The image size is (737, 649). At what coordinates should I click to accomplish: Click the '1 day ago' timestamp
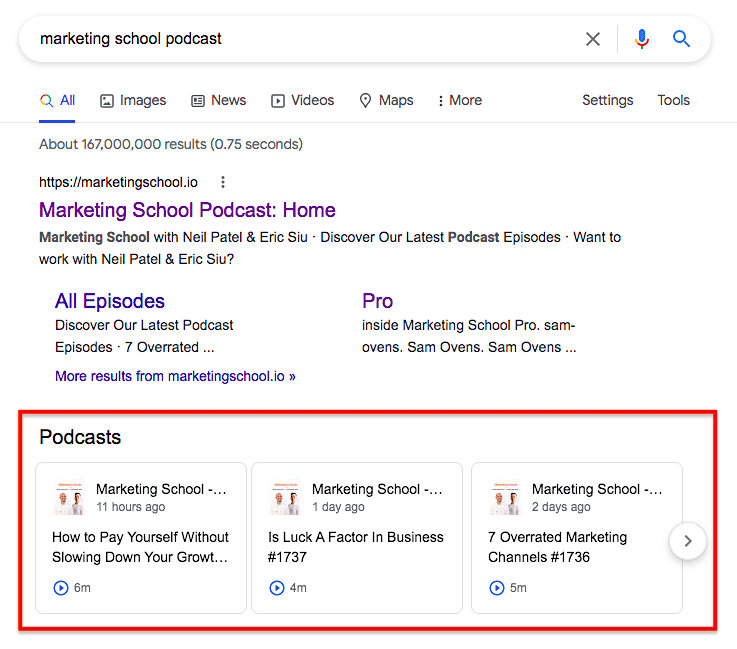coord(338,507)
